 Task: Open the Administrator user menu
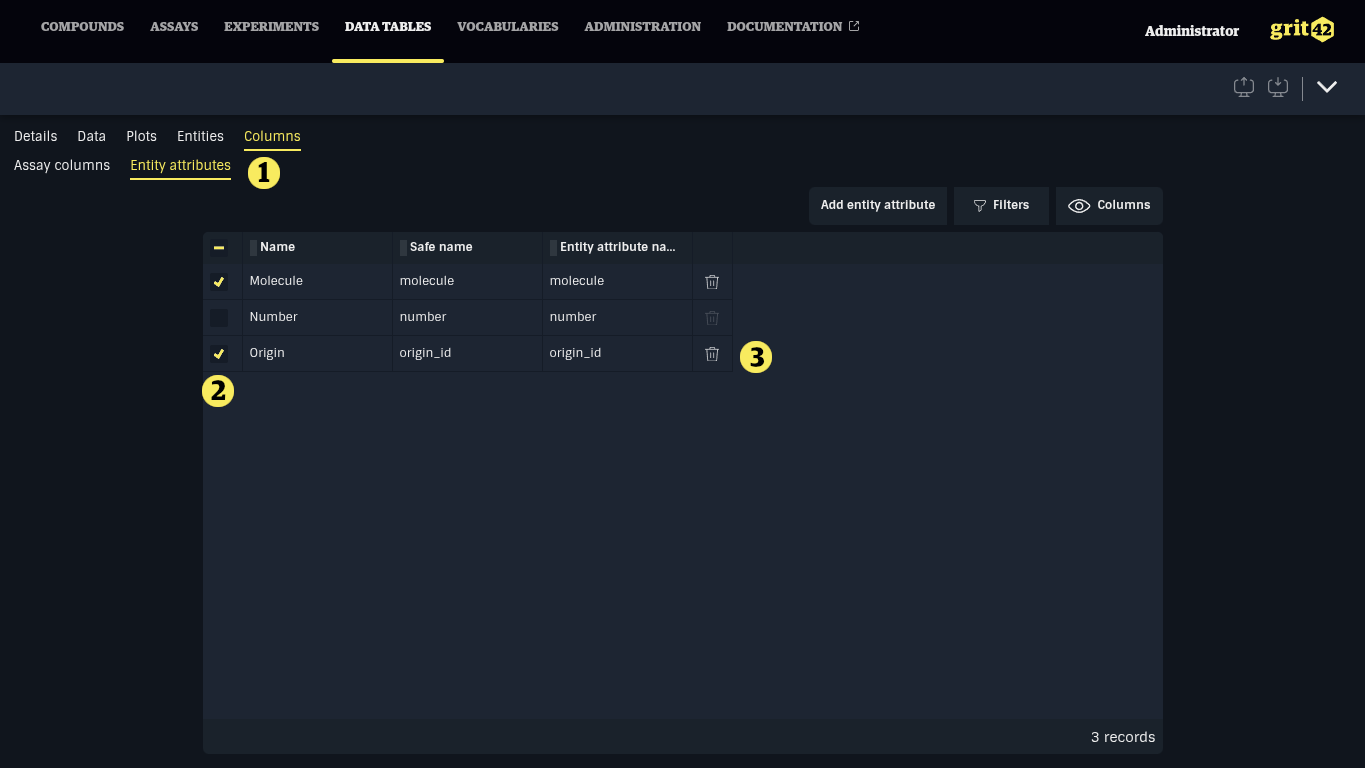click(x=1191, y=31)
